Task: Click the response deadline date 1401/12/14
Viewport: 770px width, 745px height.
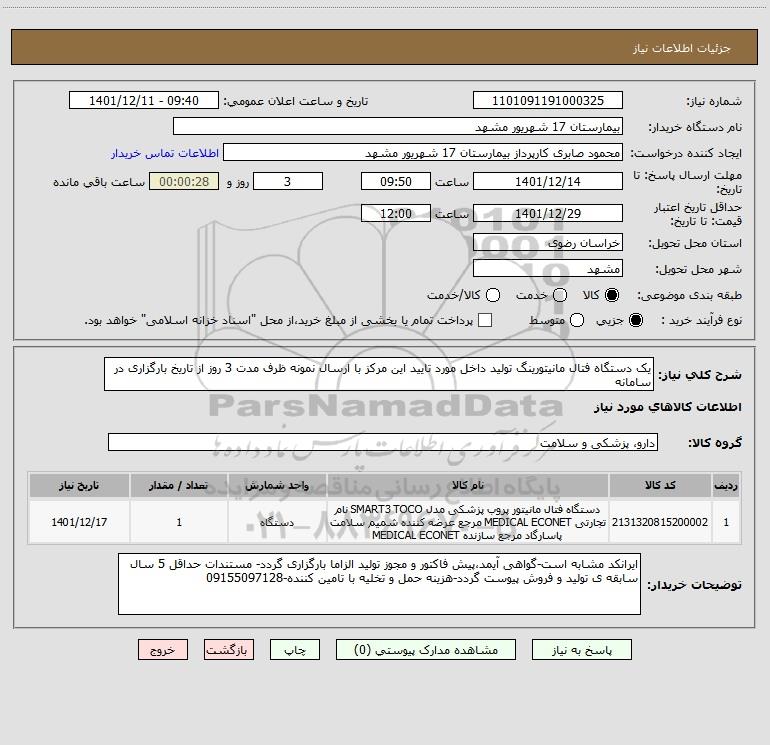Action: [x=548, y=181]
